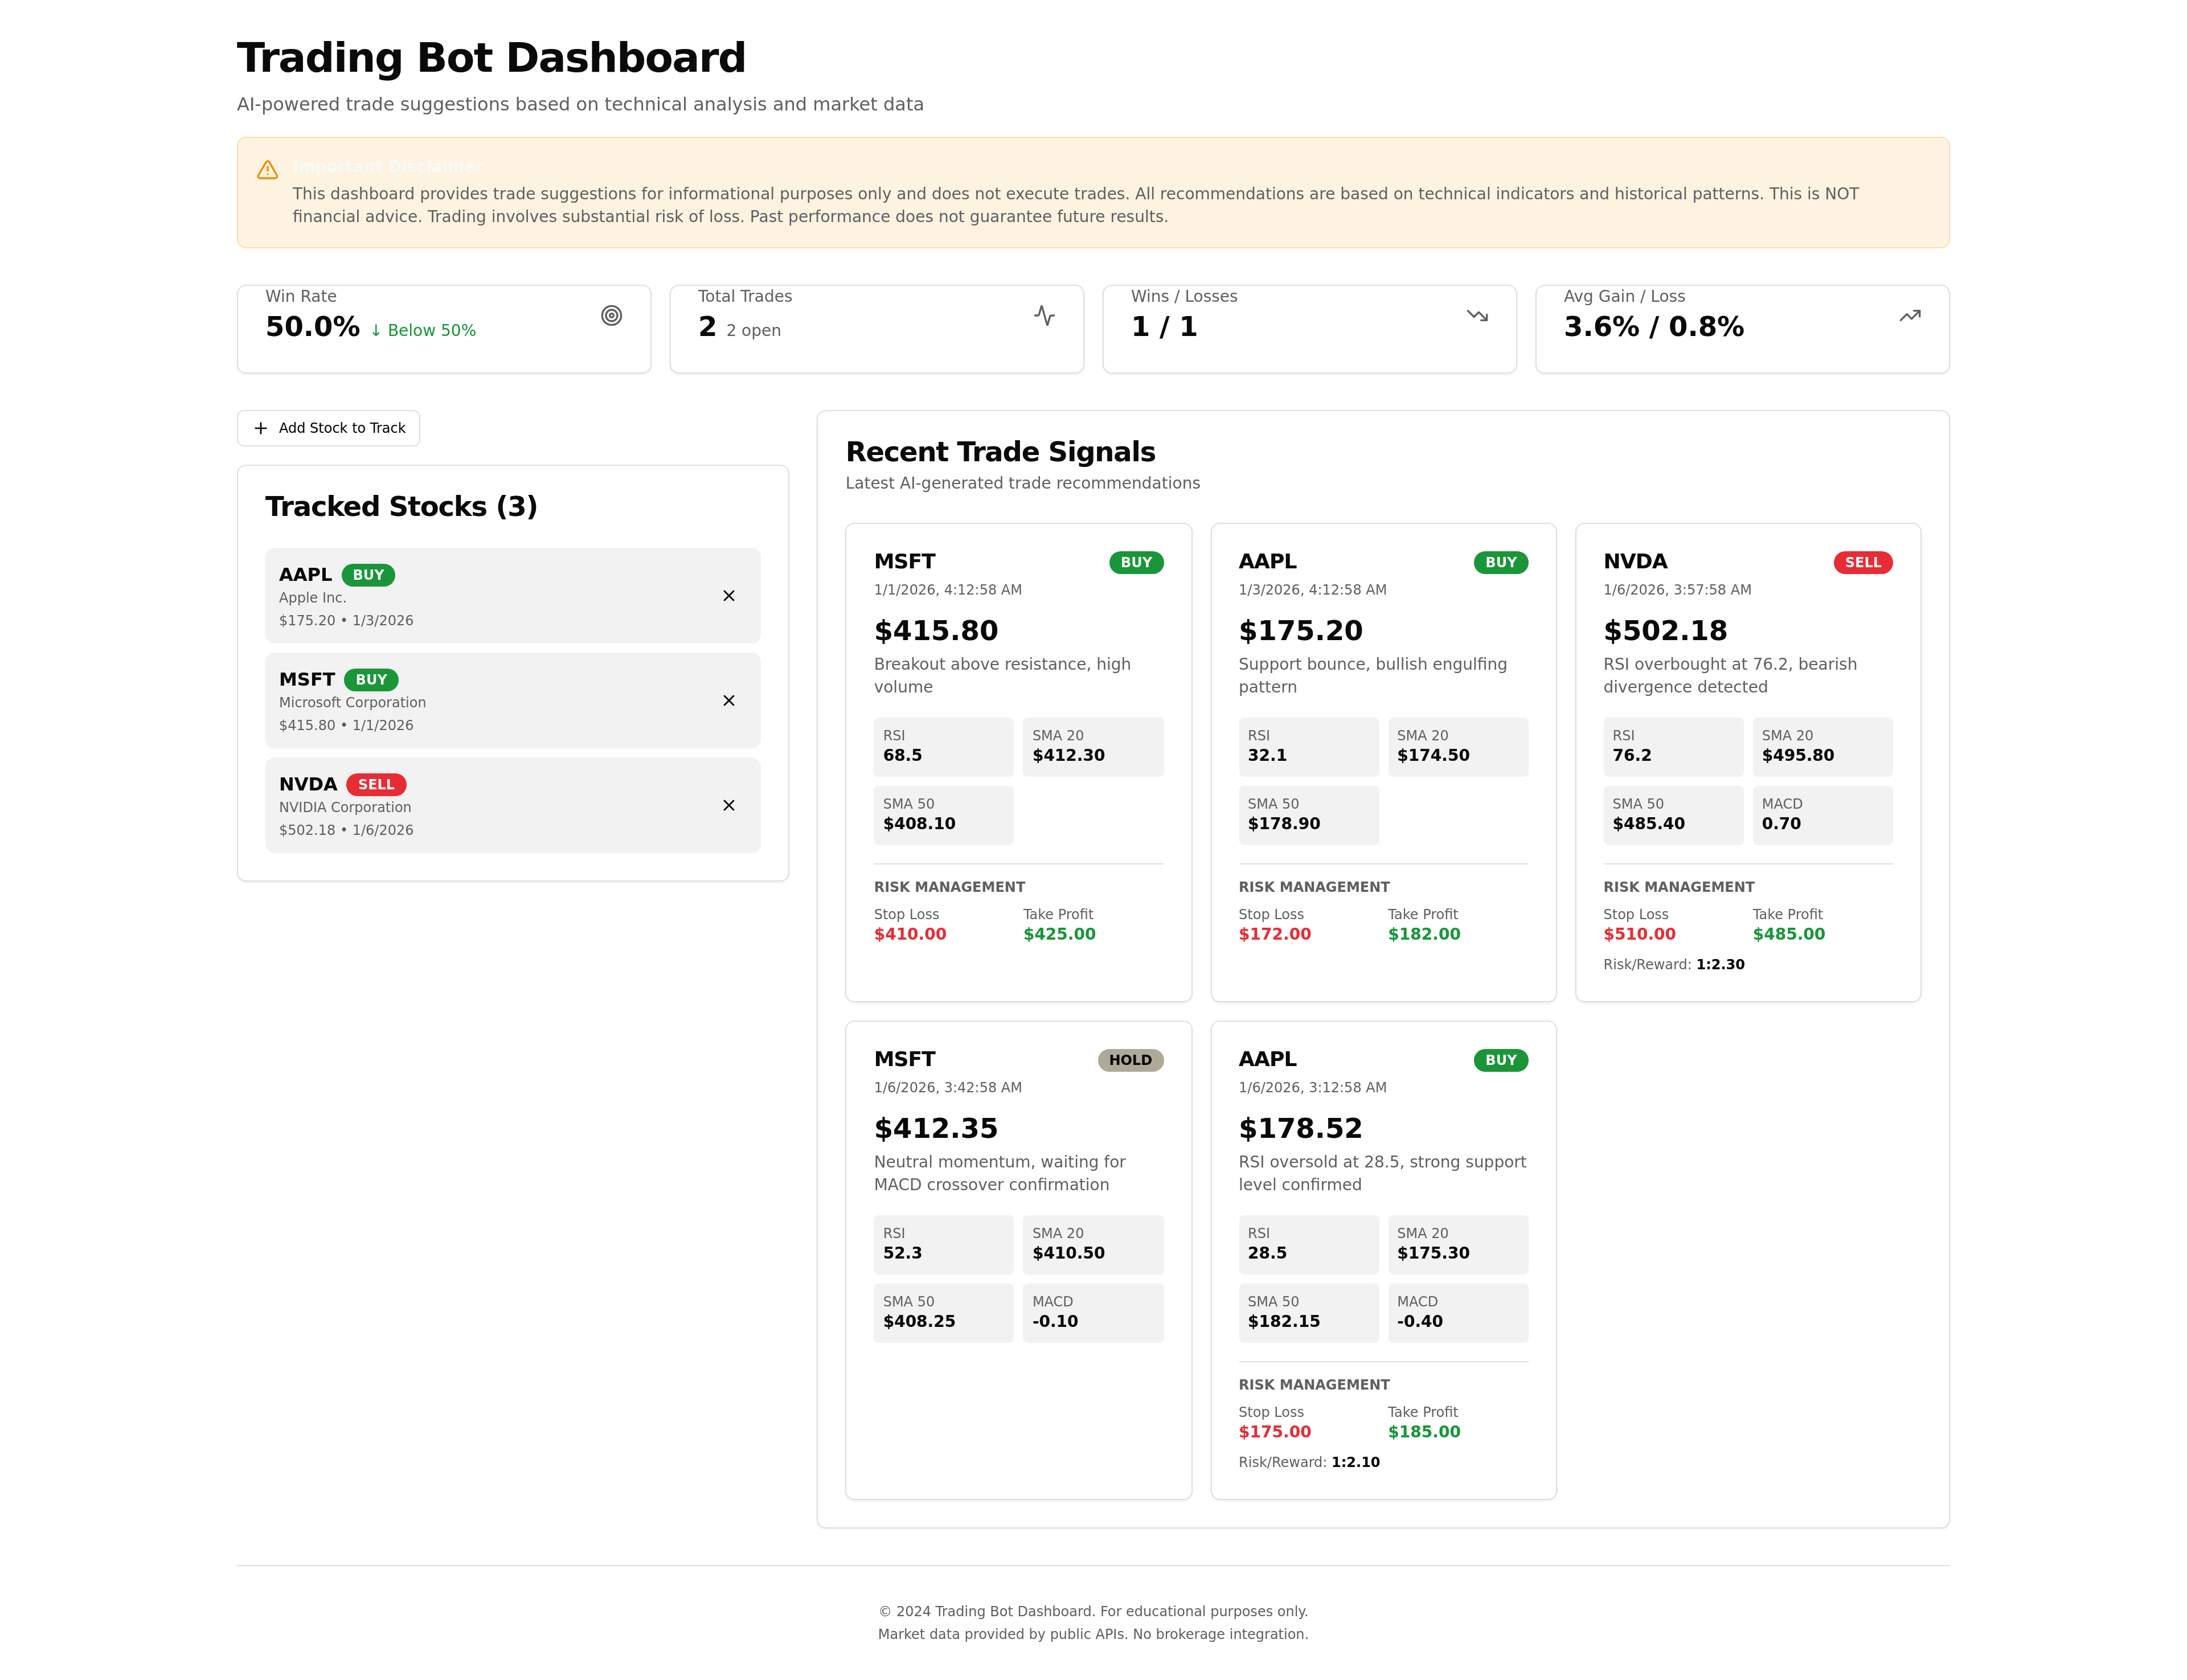Click the Avg Gain / Loss trending-up icon
2187x1680 pixels.
coord(1909,316)
